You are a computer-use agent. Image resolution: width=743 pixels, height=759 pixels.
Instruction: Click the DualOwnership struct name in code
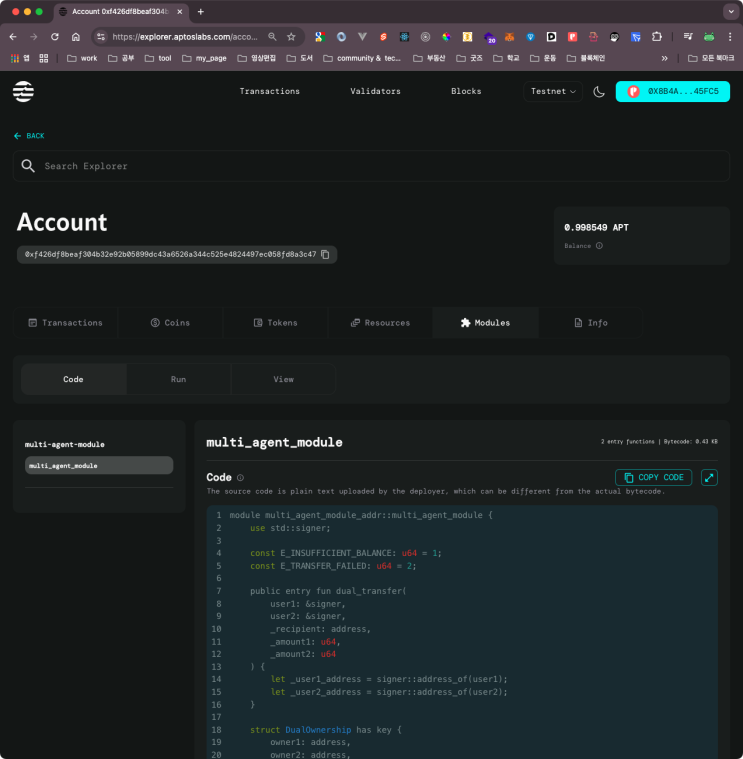[x=318, y=730]
